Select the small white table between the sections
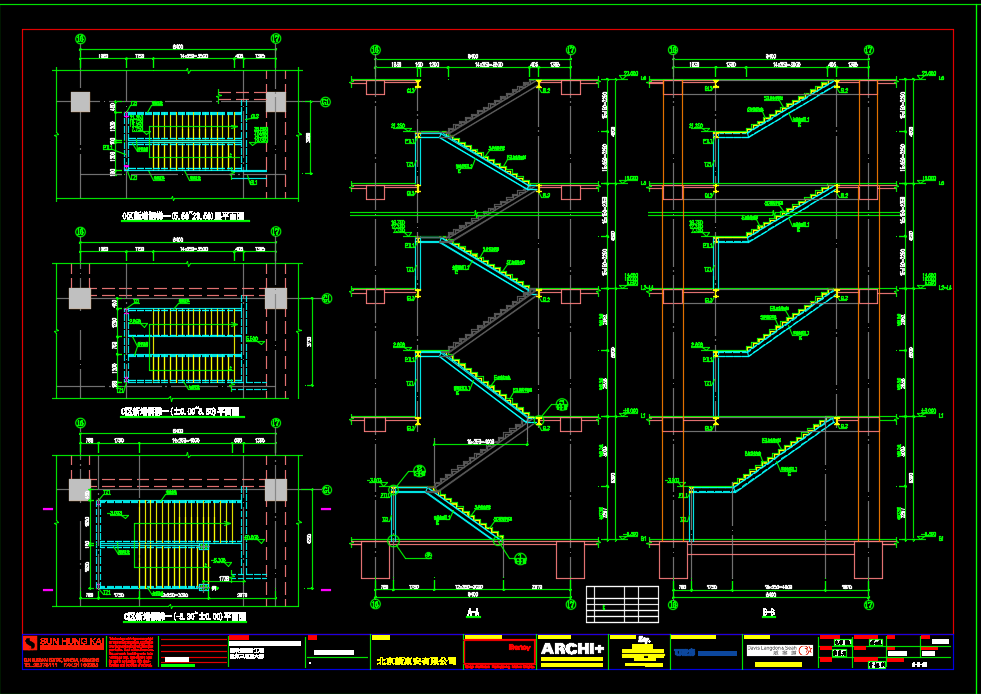Image resolution: width=981 pixels, height=694 pixels. [621, 603]
